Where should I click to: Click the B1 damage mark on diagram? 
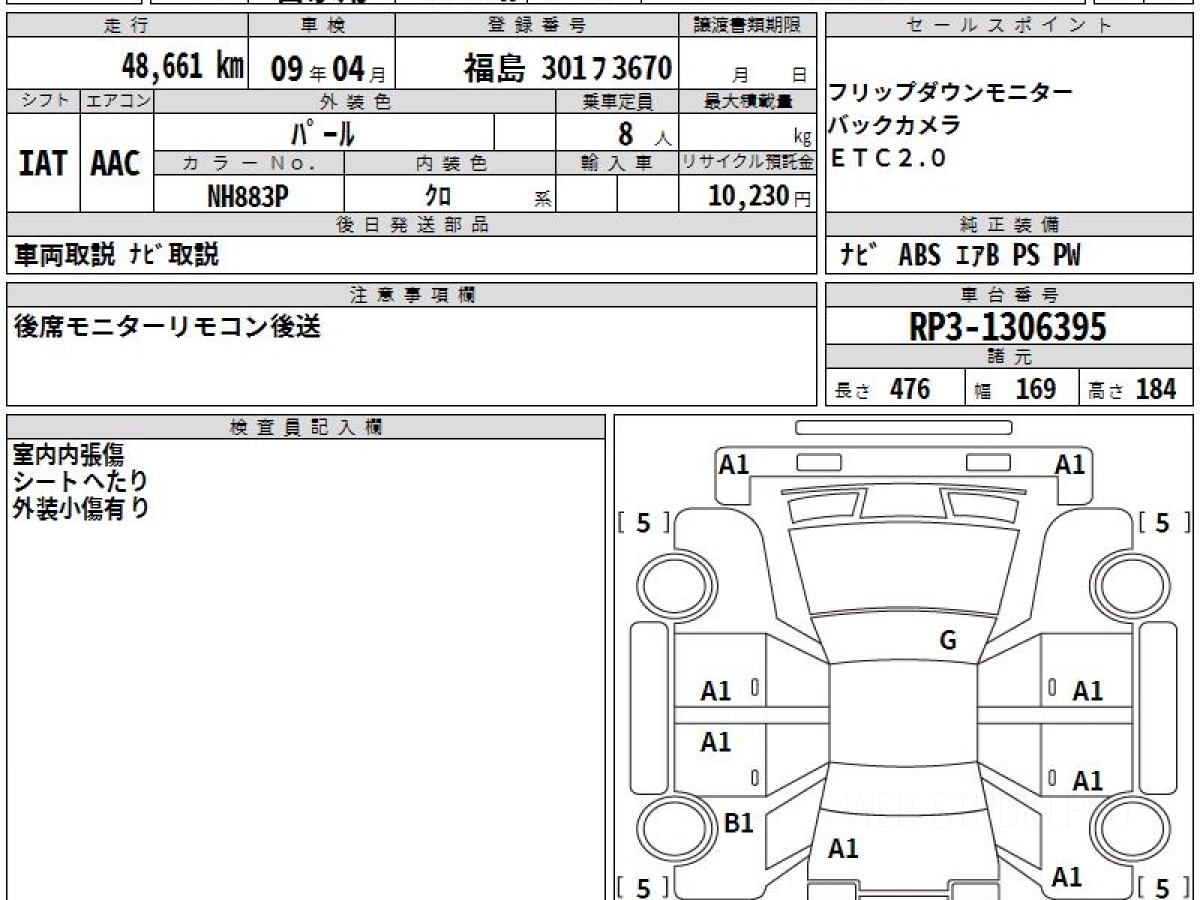738,823
